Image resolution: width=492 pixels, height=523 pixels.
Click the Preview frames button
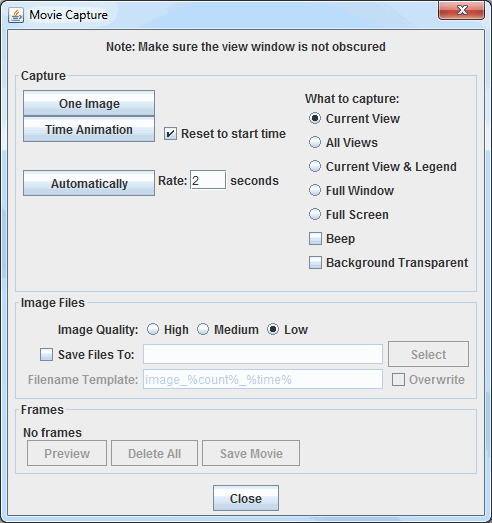coord(67,453)
